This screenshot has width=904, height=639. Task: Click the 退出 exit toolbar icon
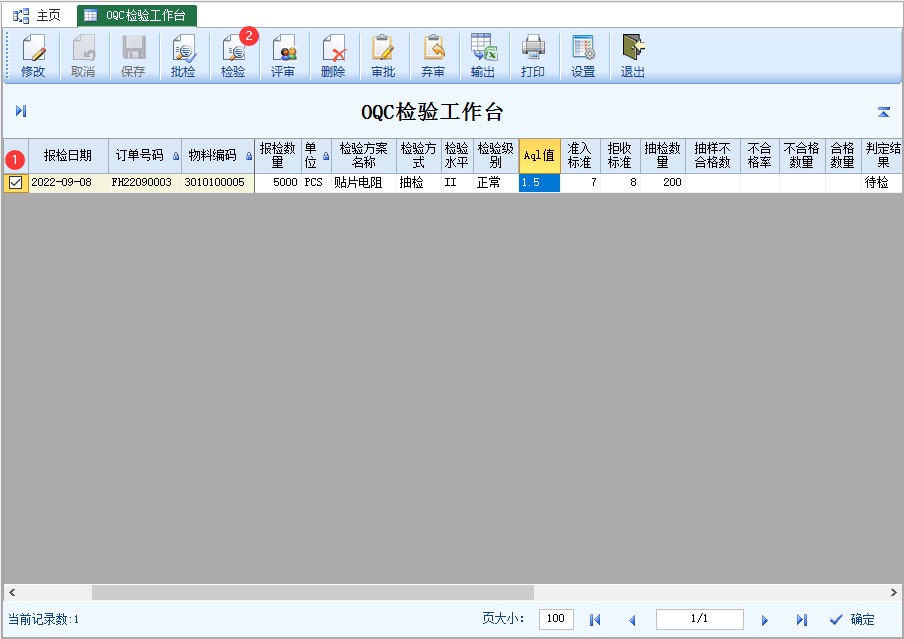632,56
